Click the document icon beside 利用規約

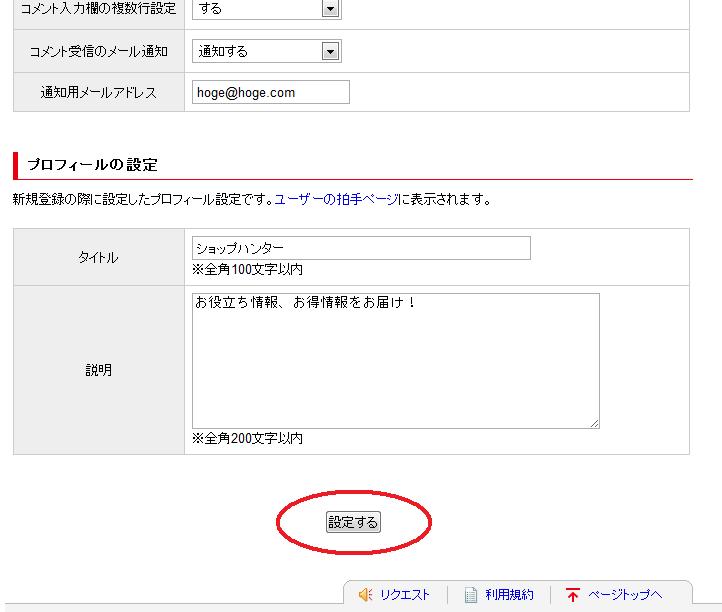(x=471, y=595)
